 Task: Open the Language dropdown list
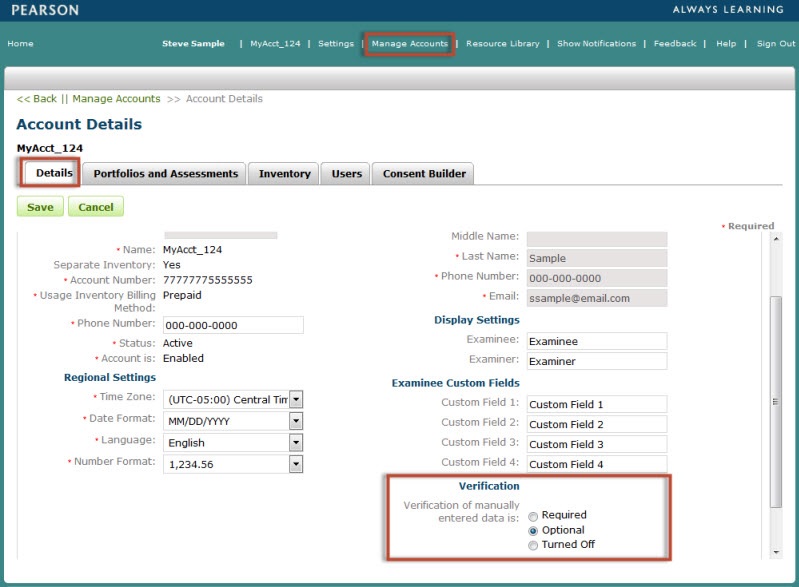point(295,442)
